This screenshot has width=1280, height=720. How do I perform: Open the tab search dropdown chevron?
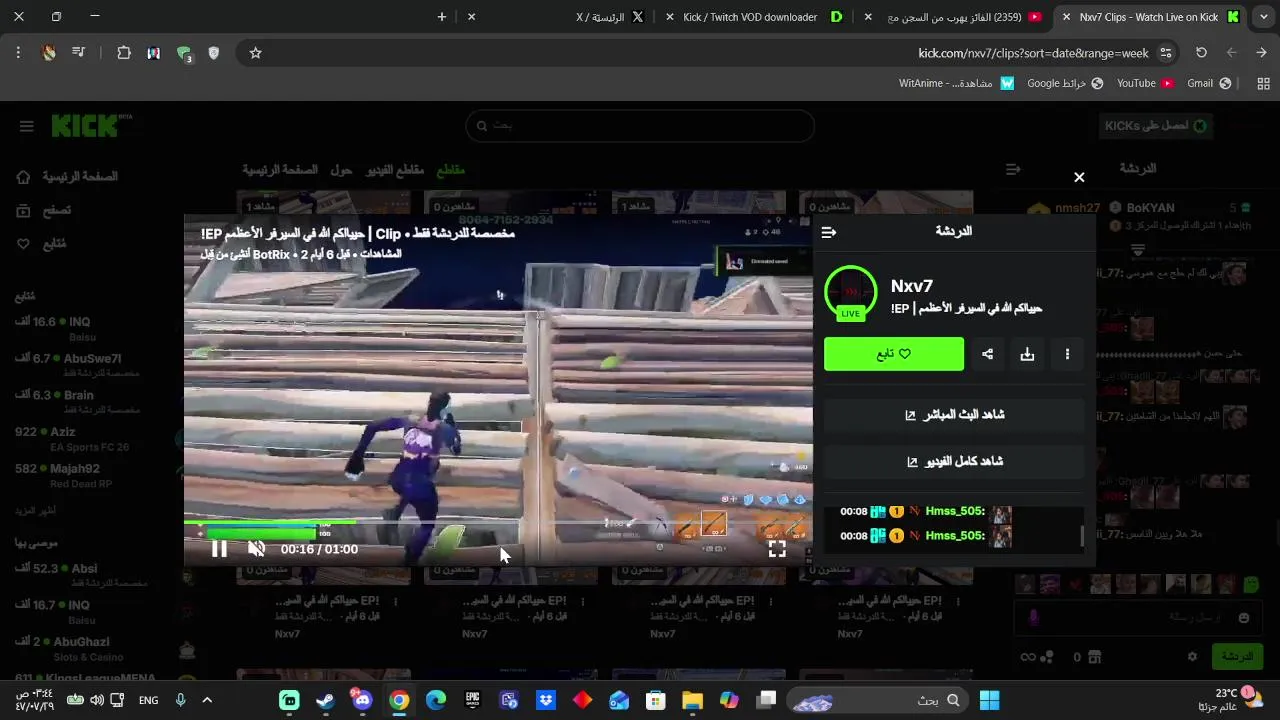(x=1263, y=17)
